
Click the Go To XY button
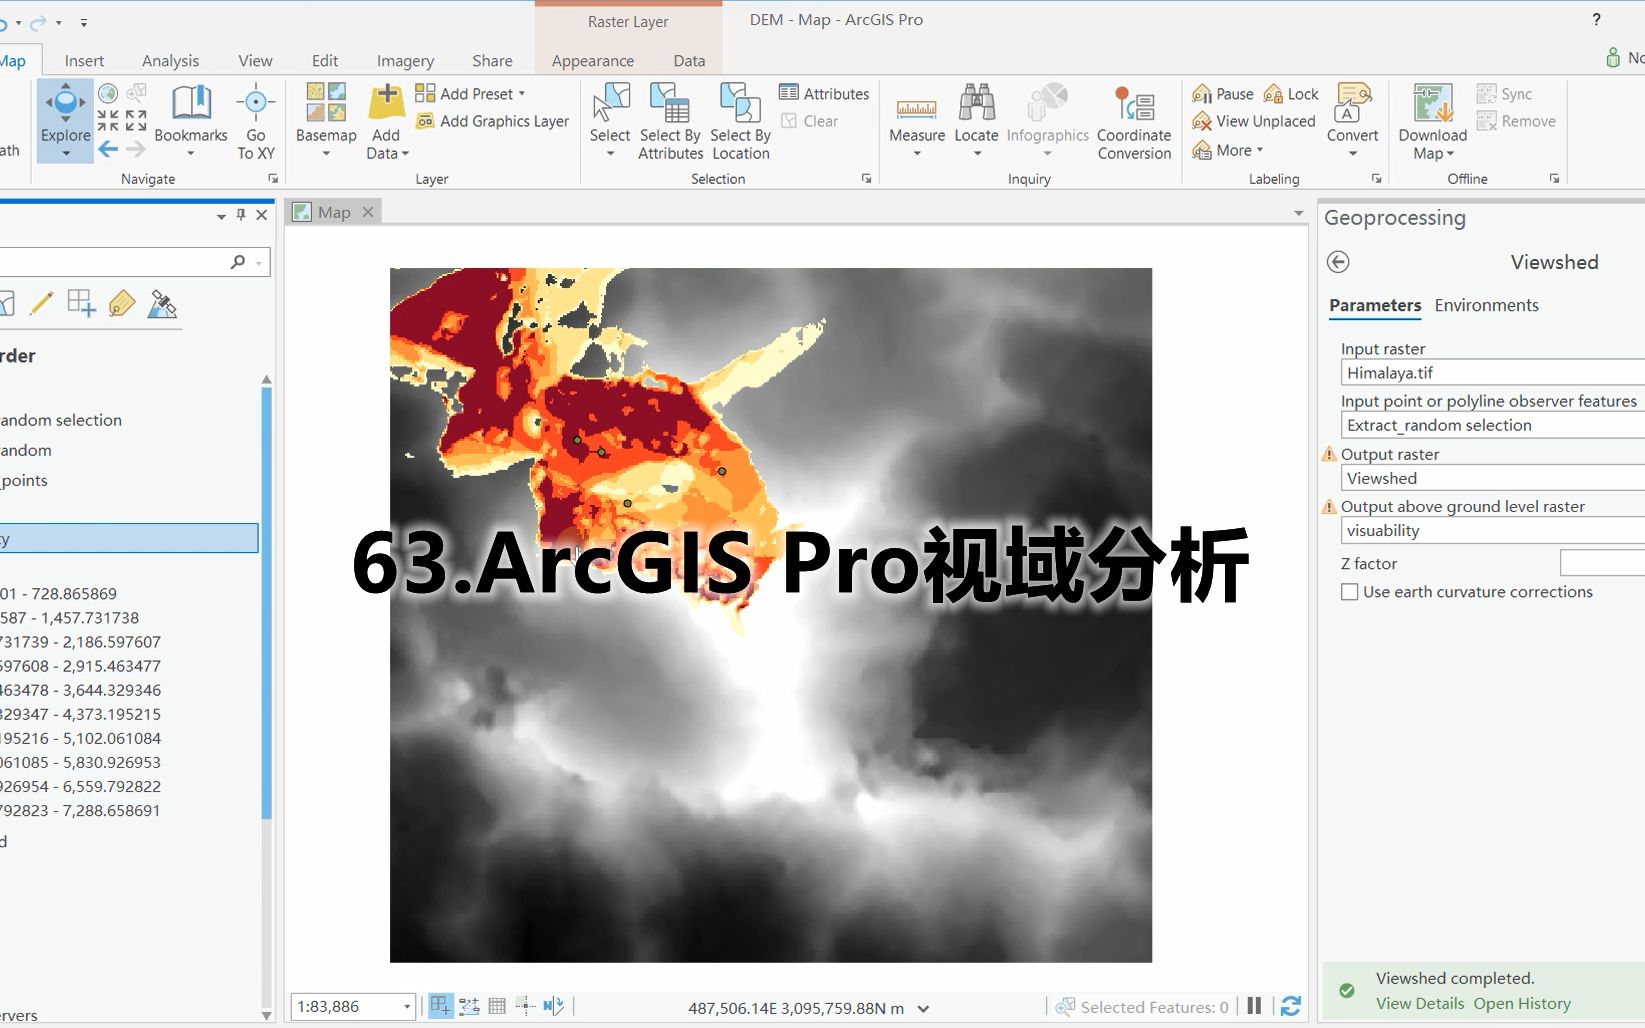tap(256, 123)
